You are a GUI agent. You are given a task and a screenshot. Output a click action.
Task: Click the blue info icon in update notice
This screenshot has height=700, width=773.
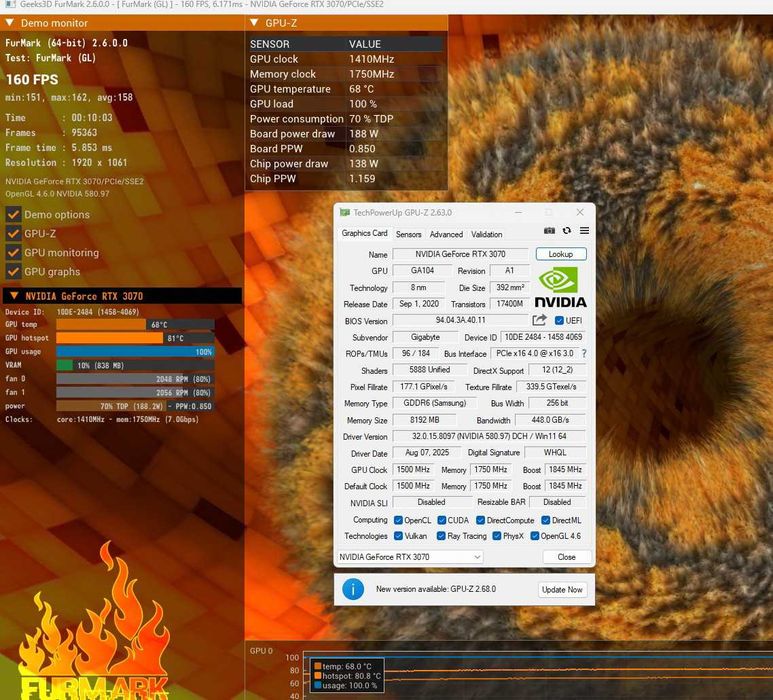point(353,589)
